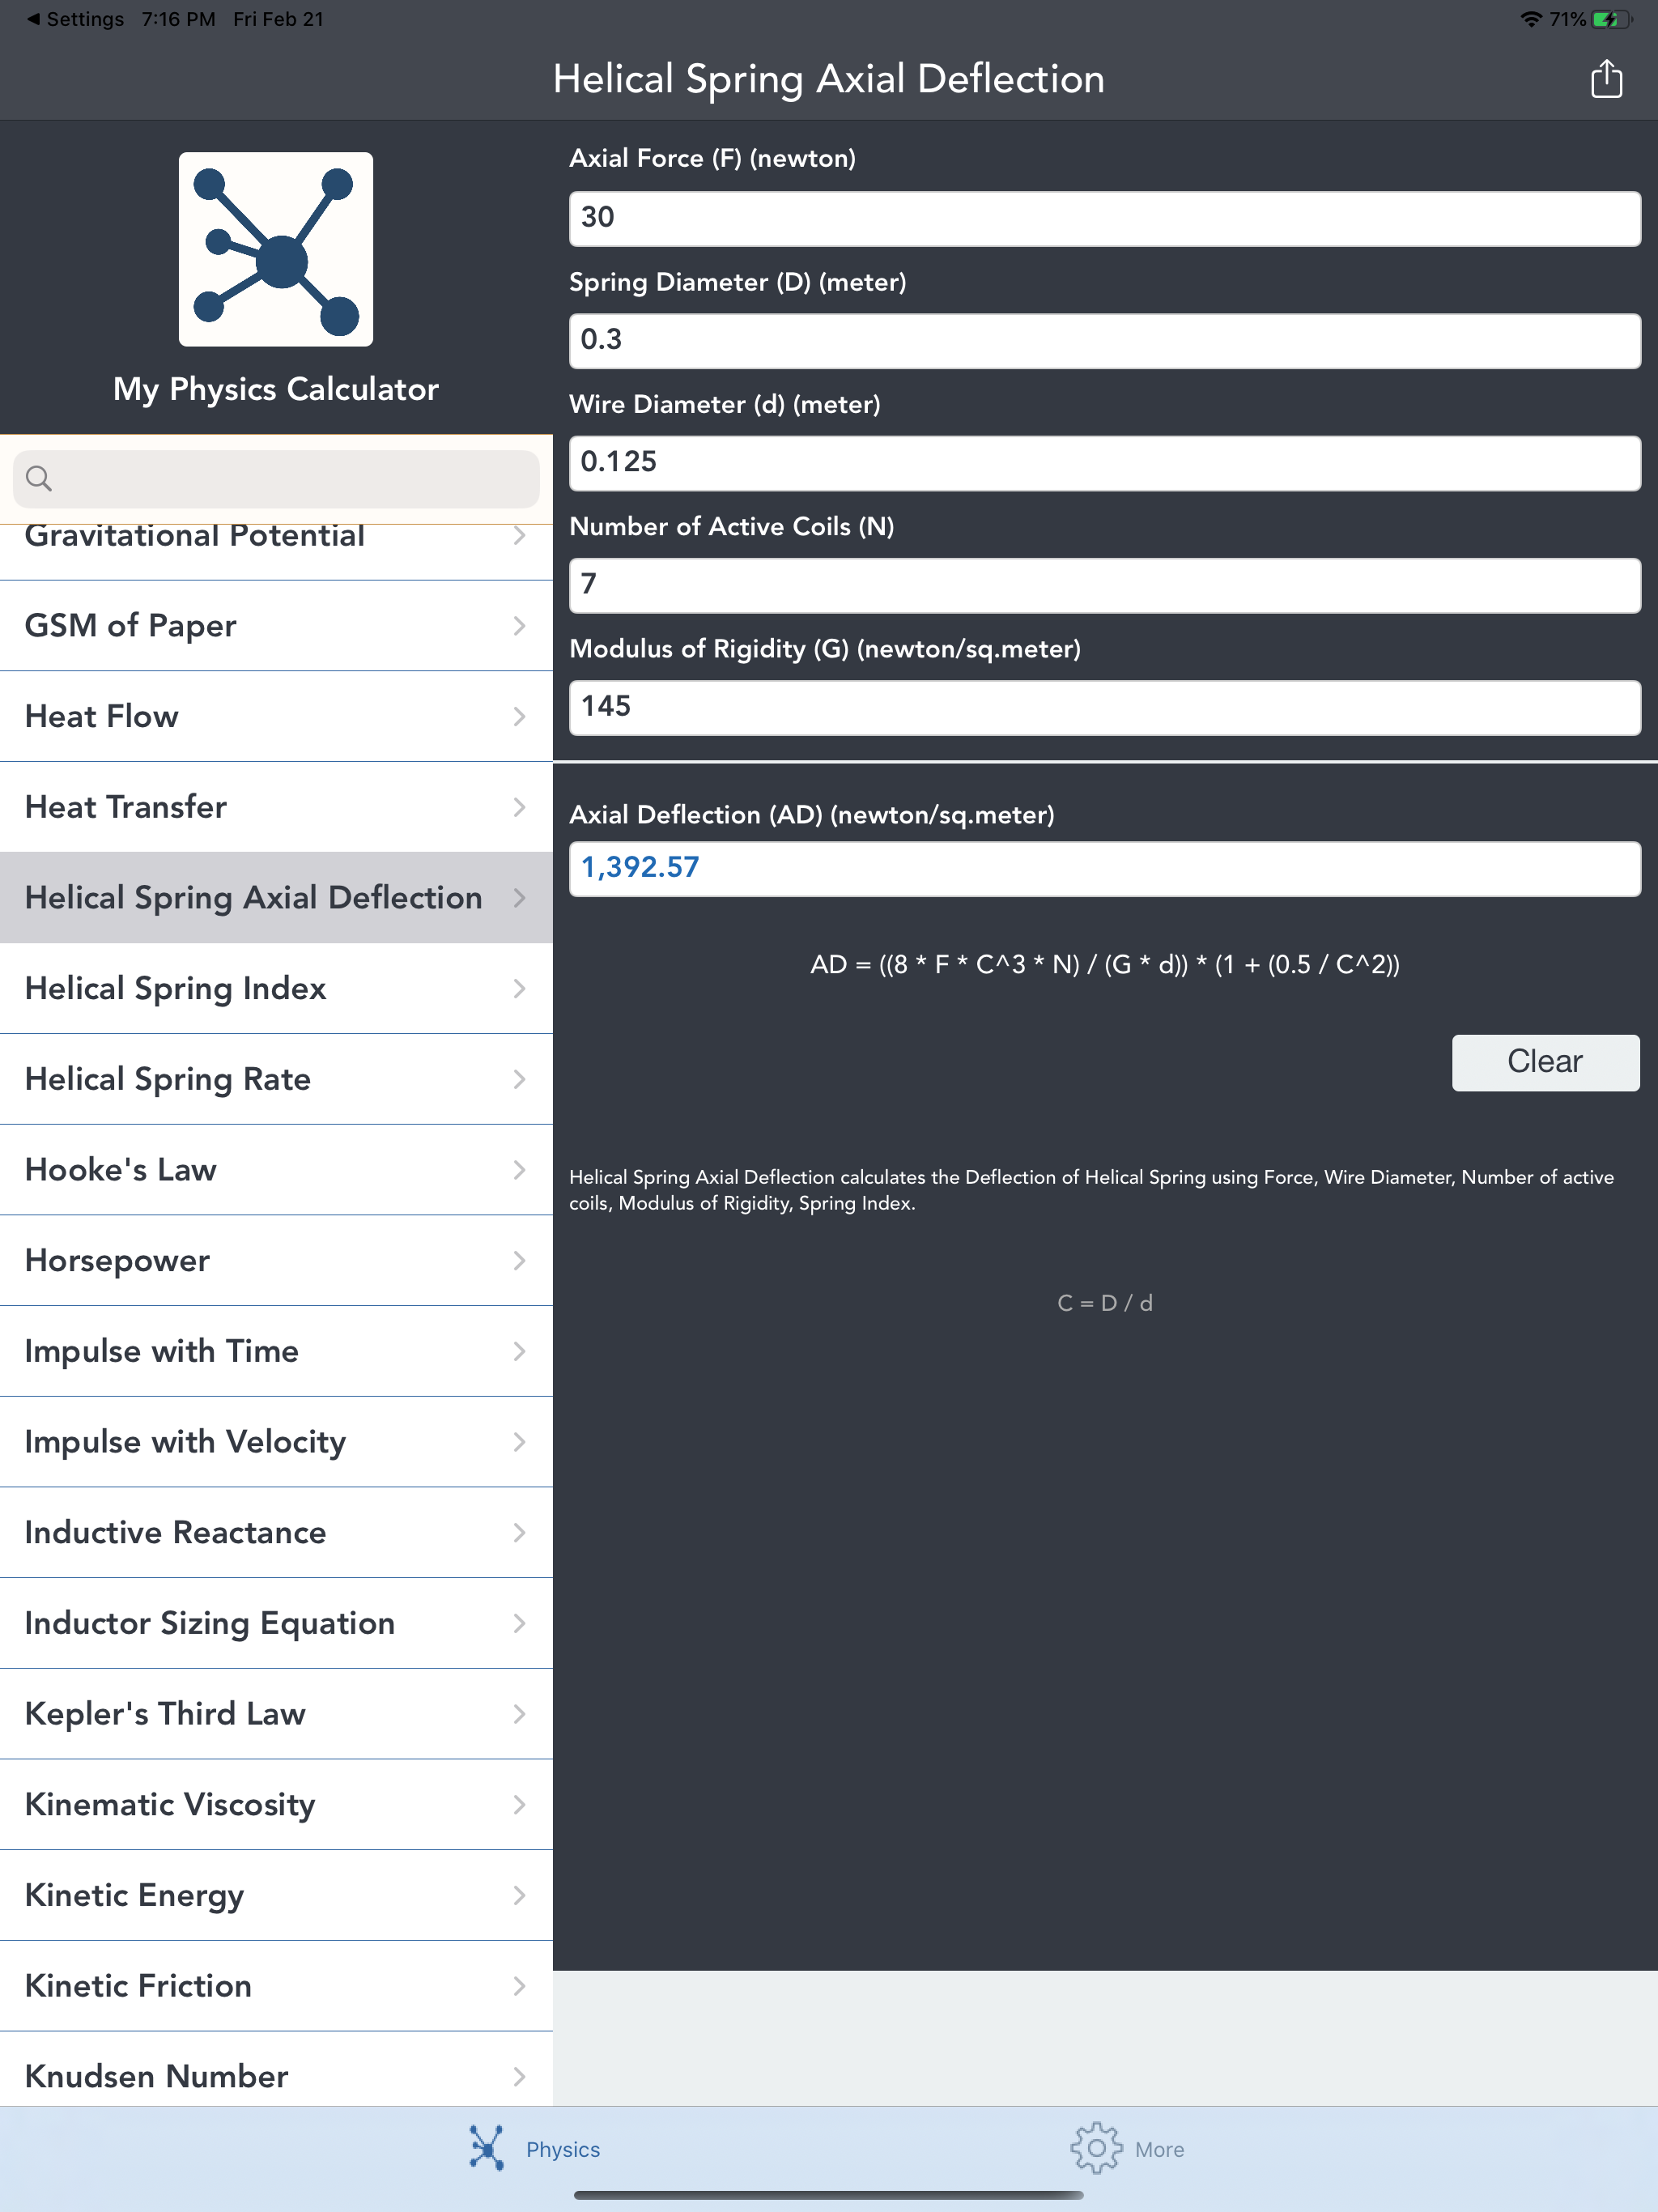Image resolution: width=1658 pixels, height=2212 pixels.
Task: Tap the share icon in the header
Action: click(x=1606, y=78)
